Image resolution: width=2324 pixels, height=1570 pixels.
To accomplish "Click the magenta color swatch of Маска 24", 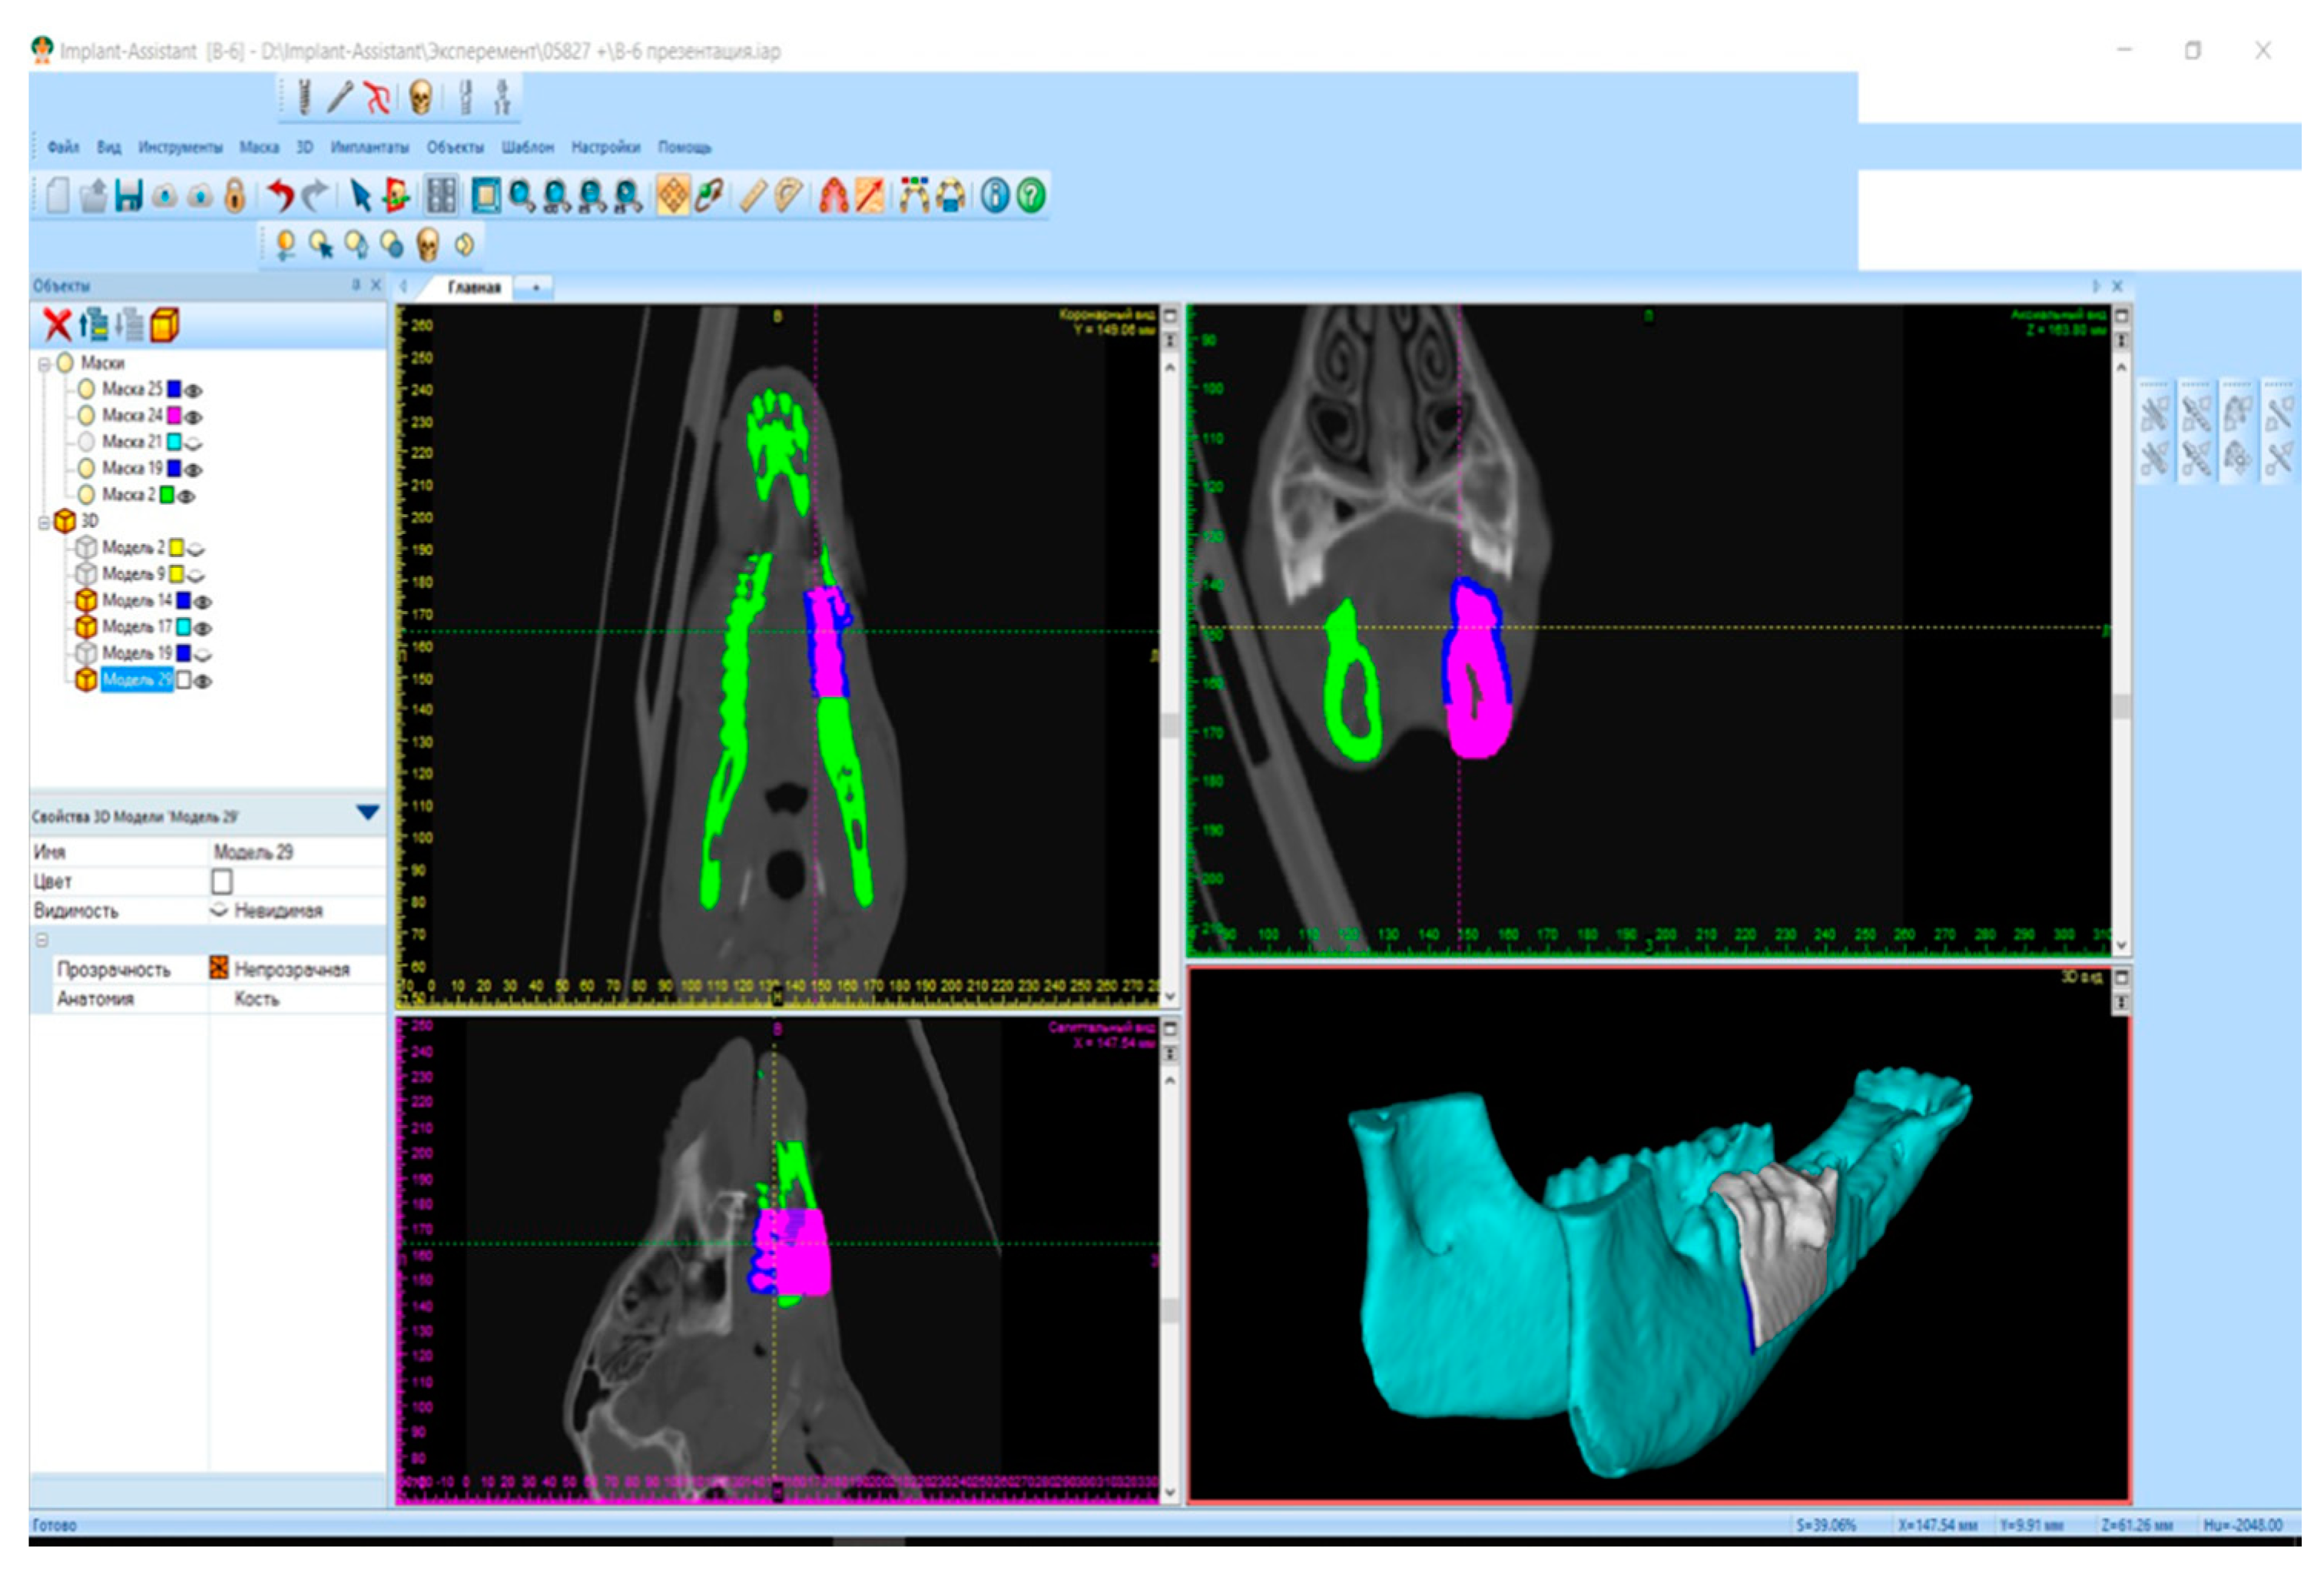I will coord(174,416).
